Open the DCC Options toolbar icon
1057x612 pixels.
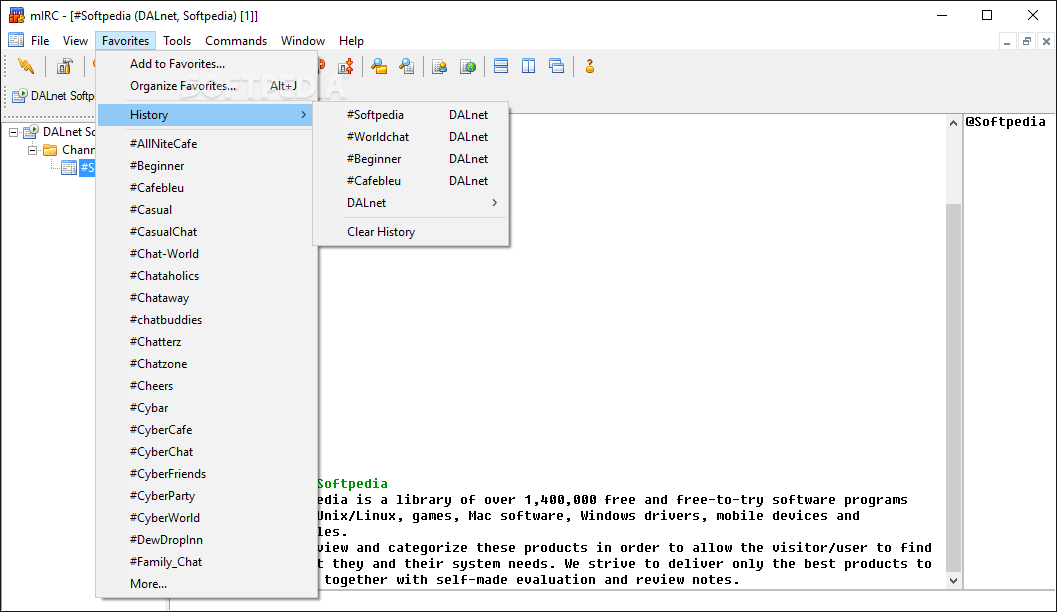[346, 66]
